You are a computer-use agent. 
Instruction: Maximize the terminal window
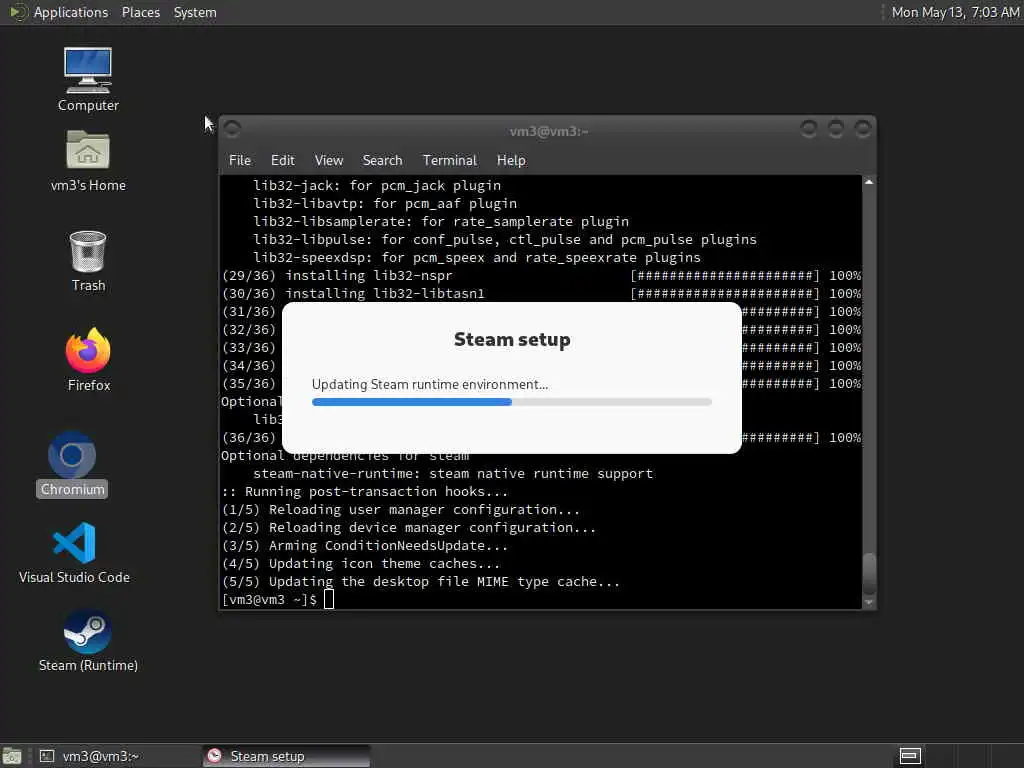835,129
